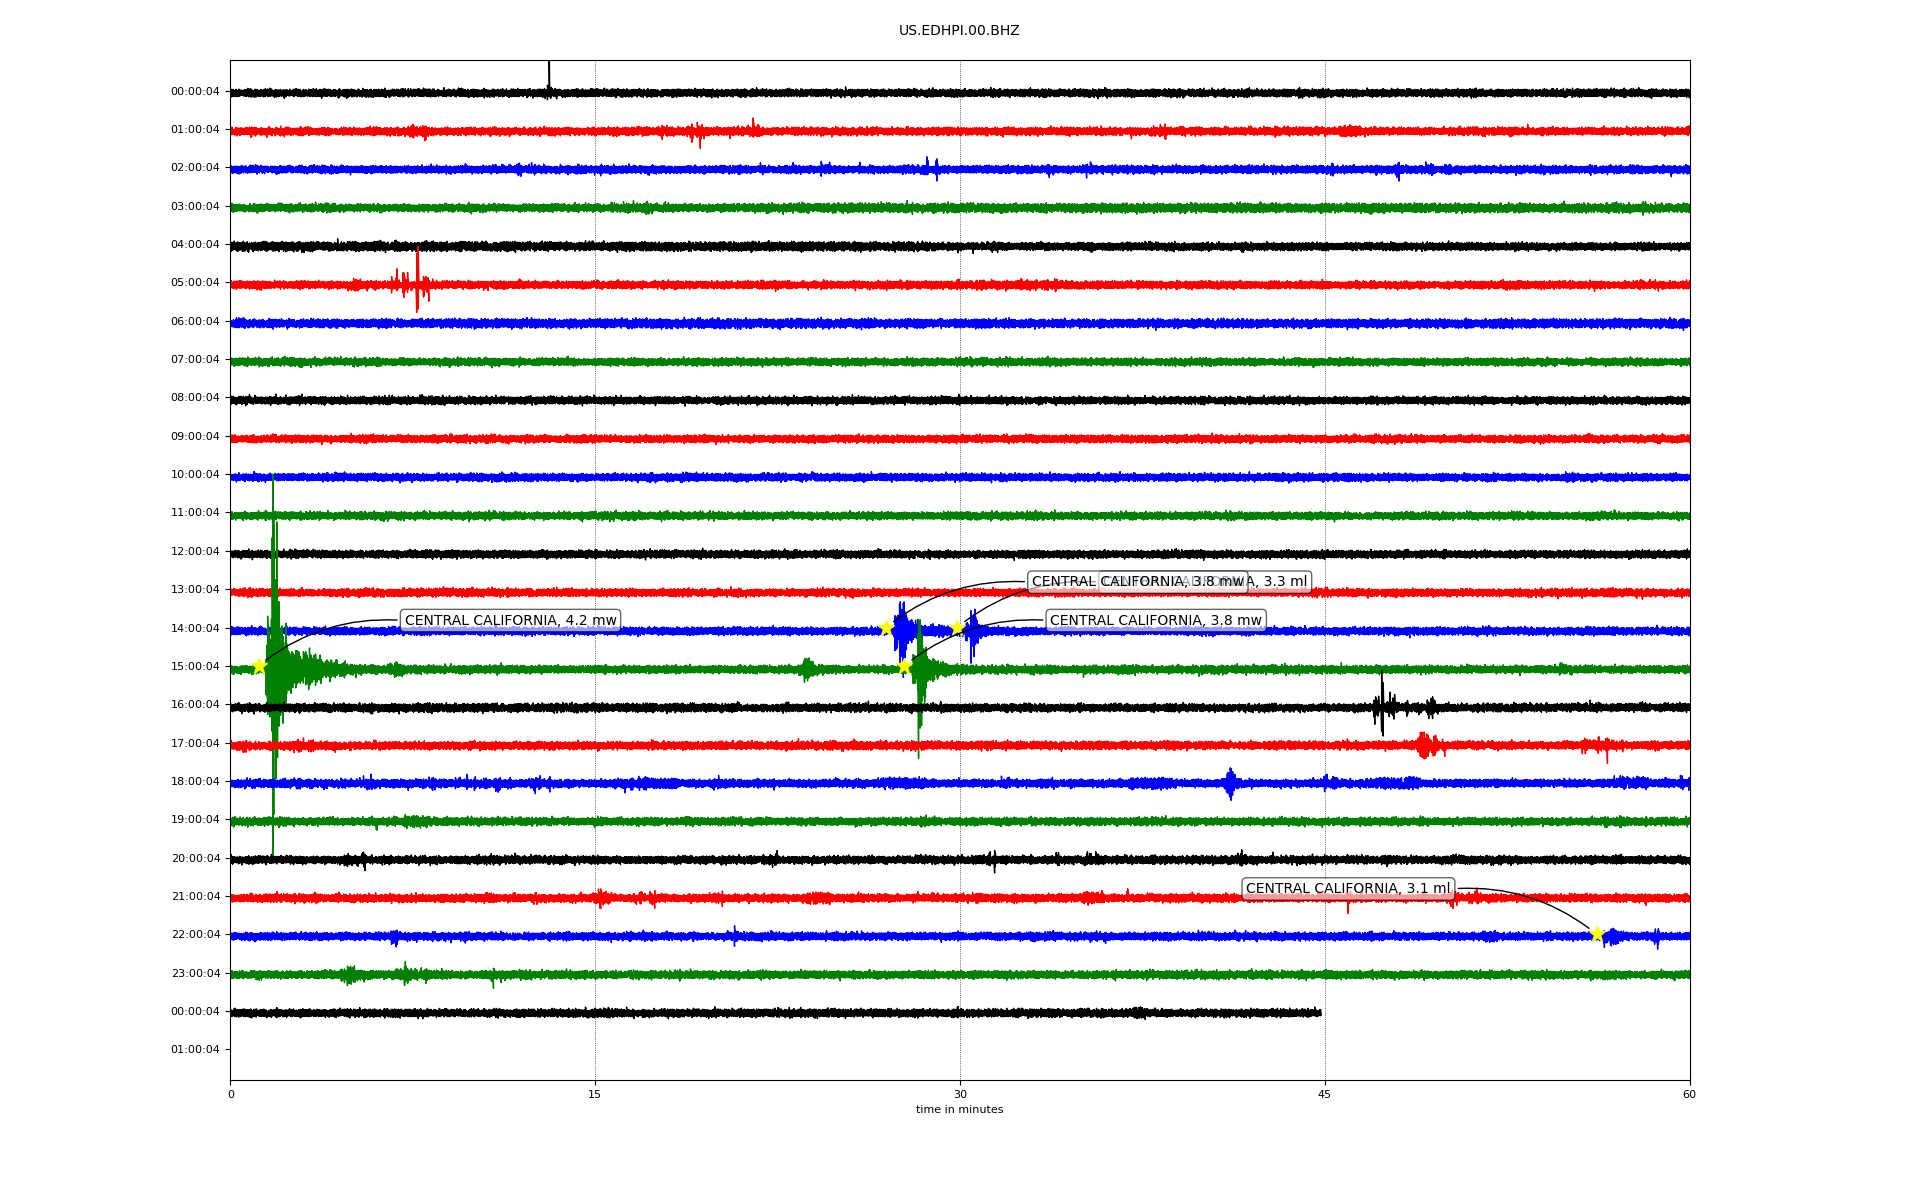The image size is (1920, 1200).
Task: Click the CENTRAL CALIFORNIA, 3.1 ml annotation label
Action: pyautogui.click(x=1347, y=888)
